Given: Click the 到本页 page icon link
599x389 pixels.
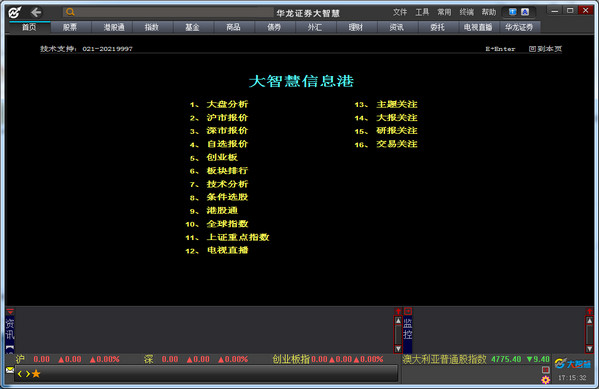Looking at the screenshot, I should click(x=545, y=49).
